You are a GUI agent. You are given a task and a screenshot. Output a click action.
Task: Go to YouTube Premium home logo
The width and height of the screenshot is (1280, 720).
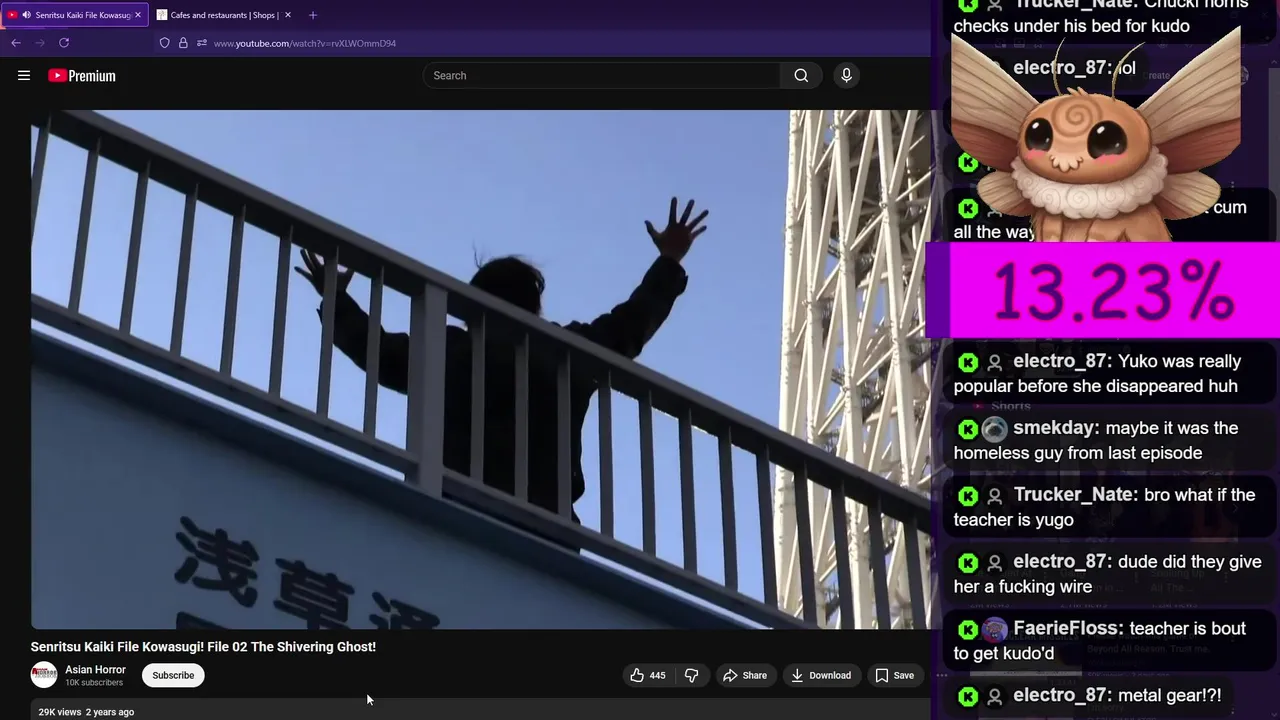(82, 76)
